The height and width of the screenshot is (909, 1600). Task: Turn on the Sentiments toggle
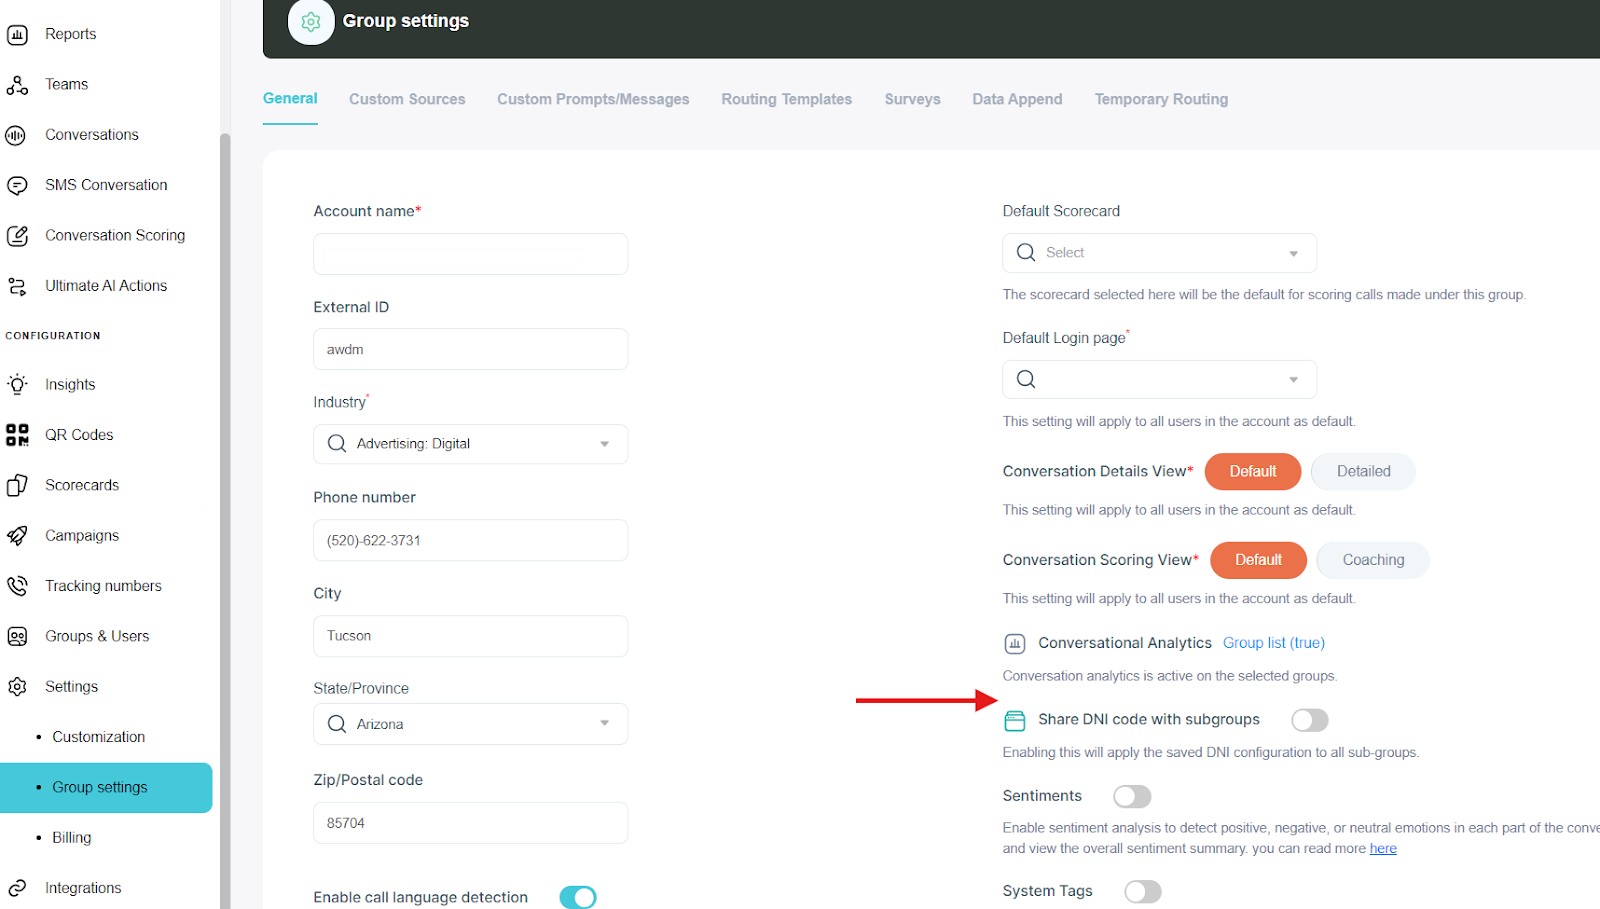(1132, 796)
